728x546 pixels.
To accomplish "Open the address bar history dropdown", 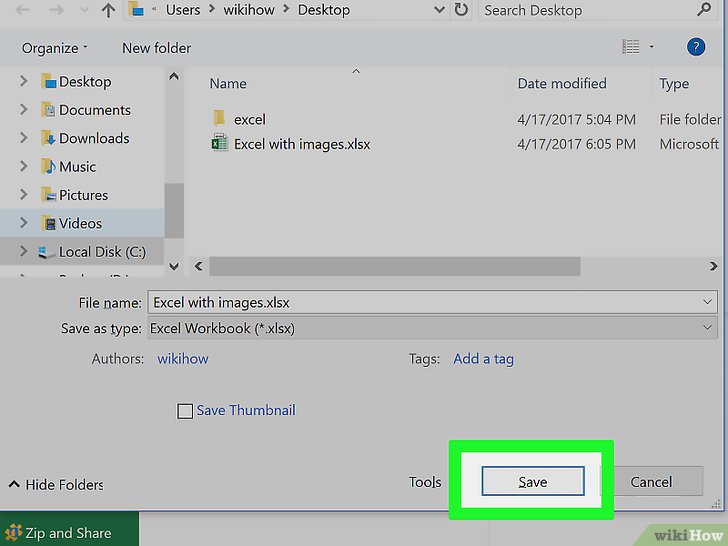I will tap(439, 10).
